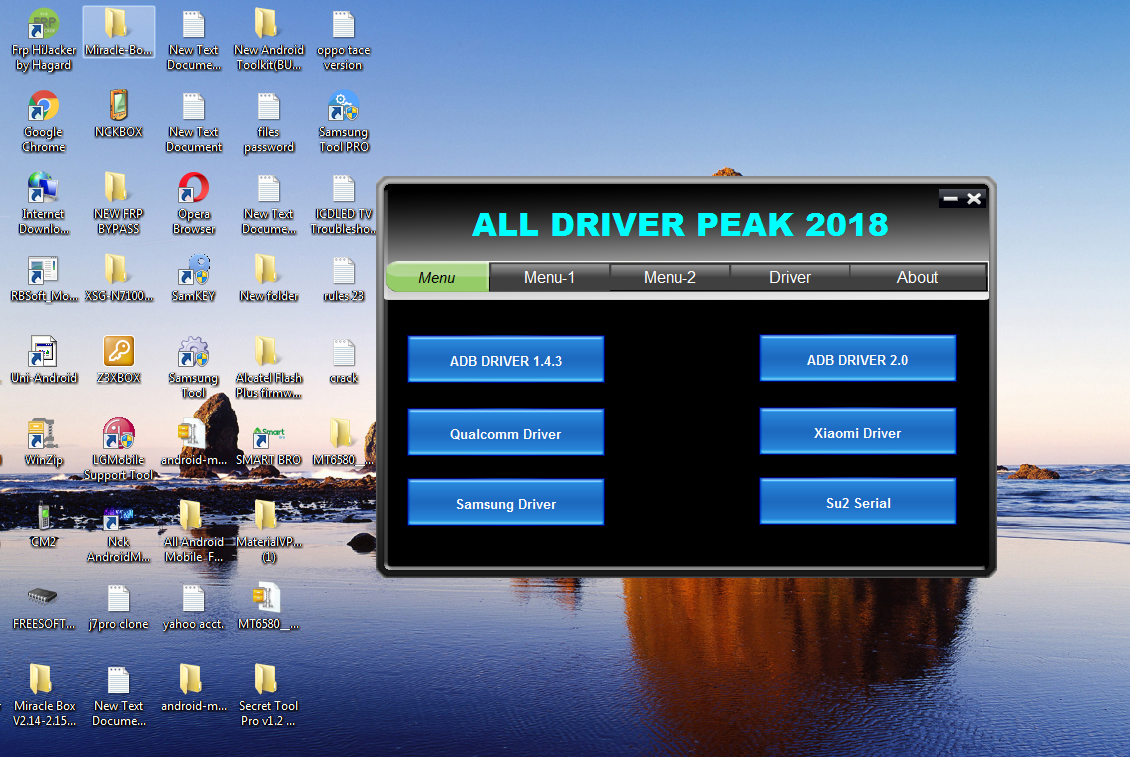1130x757 pixels.
Task: Select the Miracle-Bo... folder icon
Action: pos(118,32)
